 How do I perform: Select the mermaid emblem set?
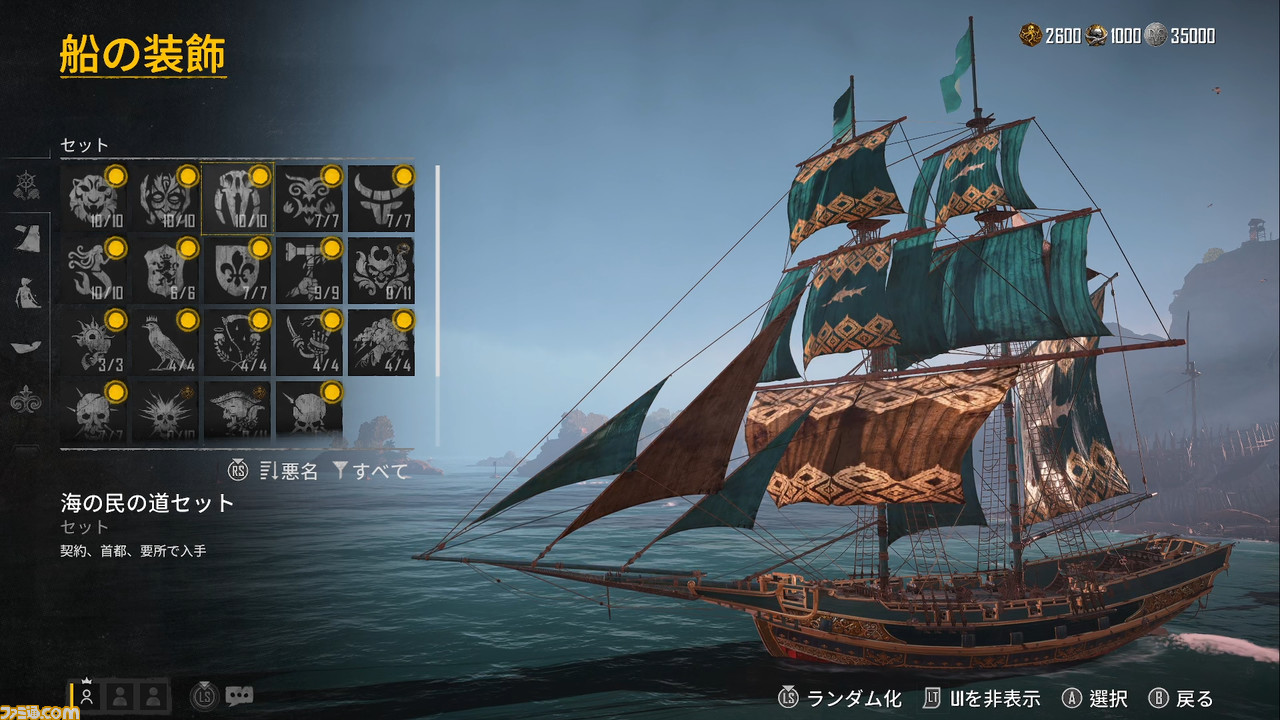94,270
